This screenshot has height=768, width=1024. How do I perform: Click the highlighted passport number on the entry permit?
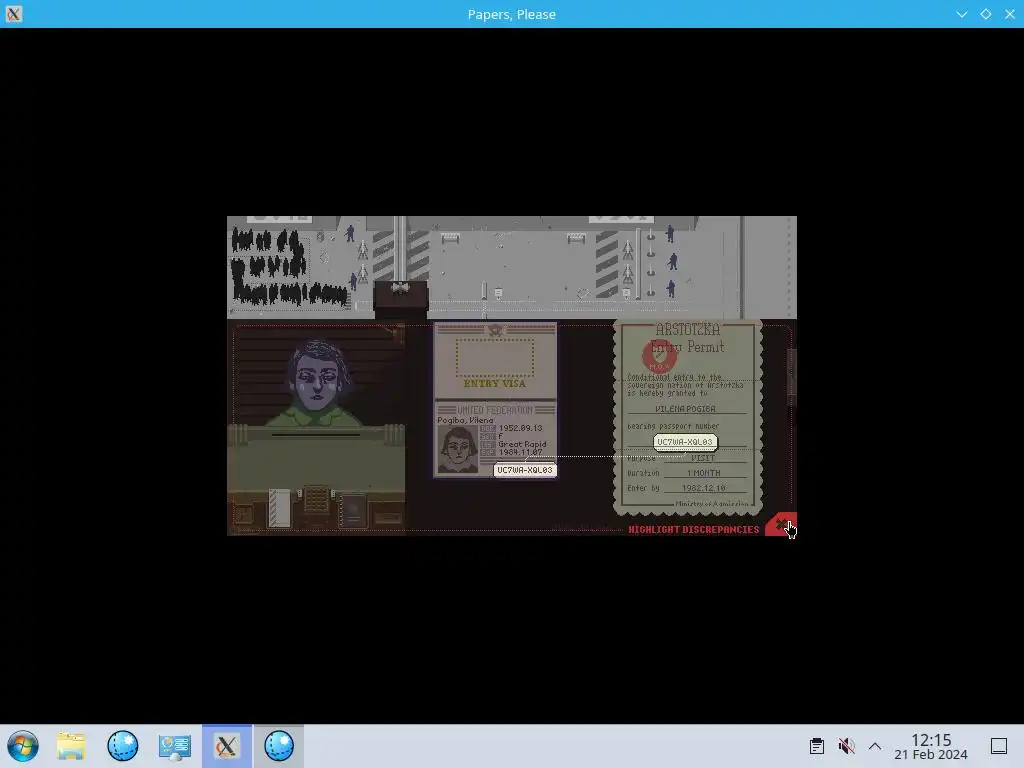coord(685,442)
